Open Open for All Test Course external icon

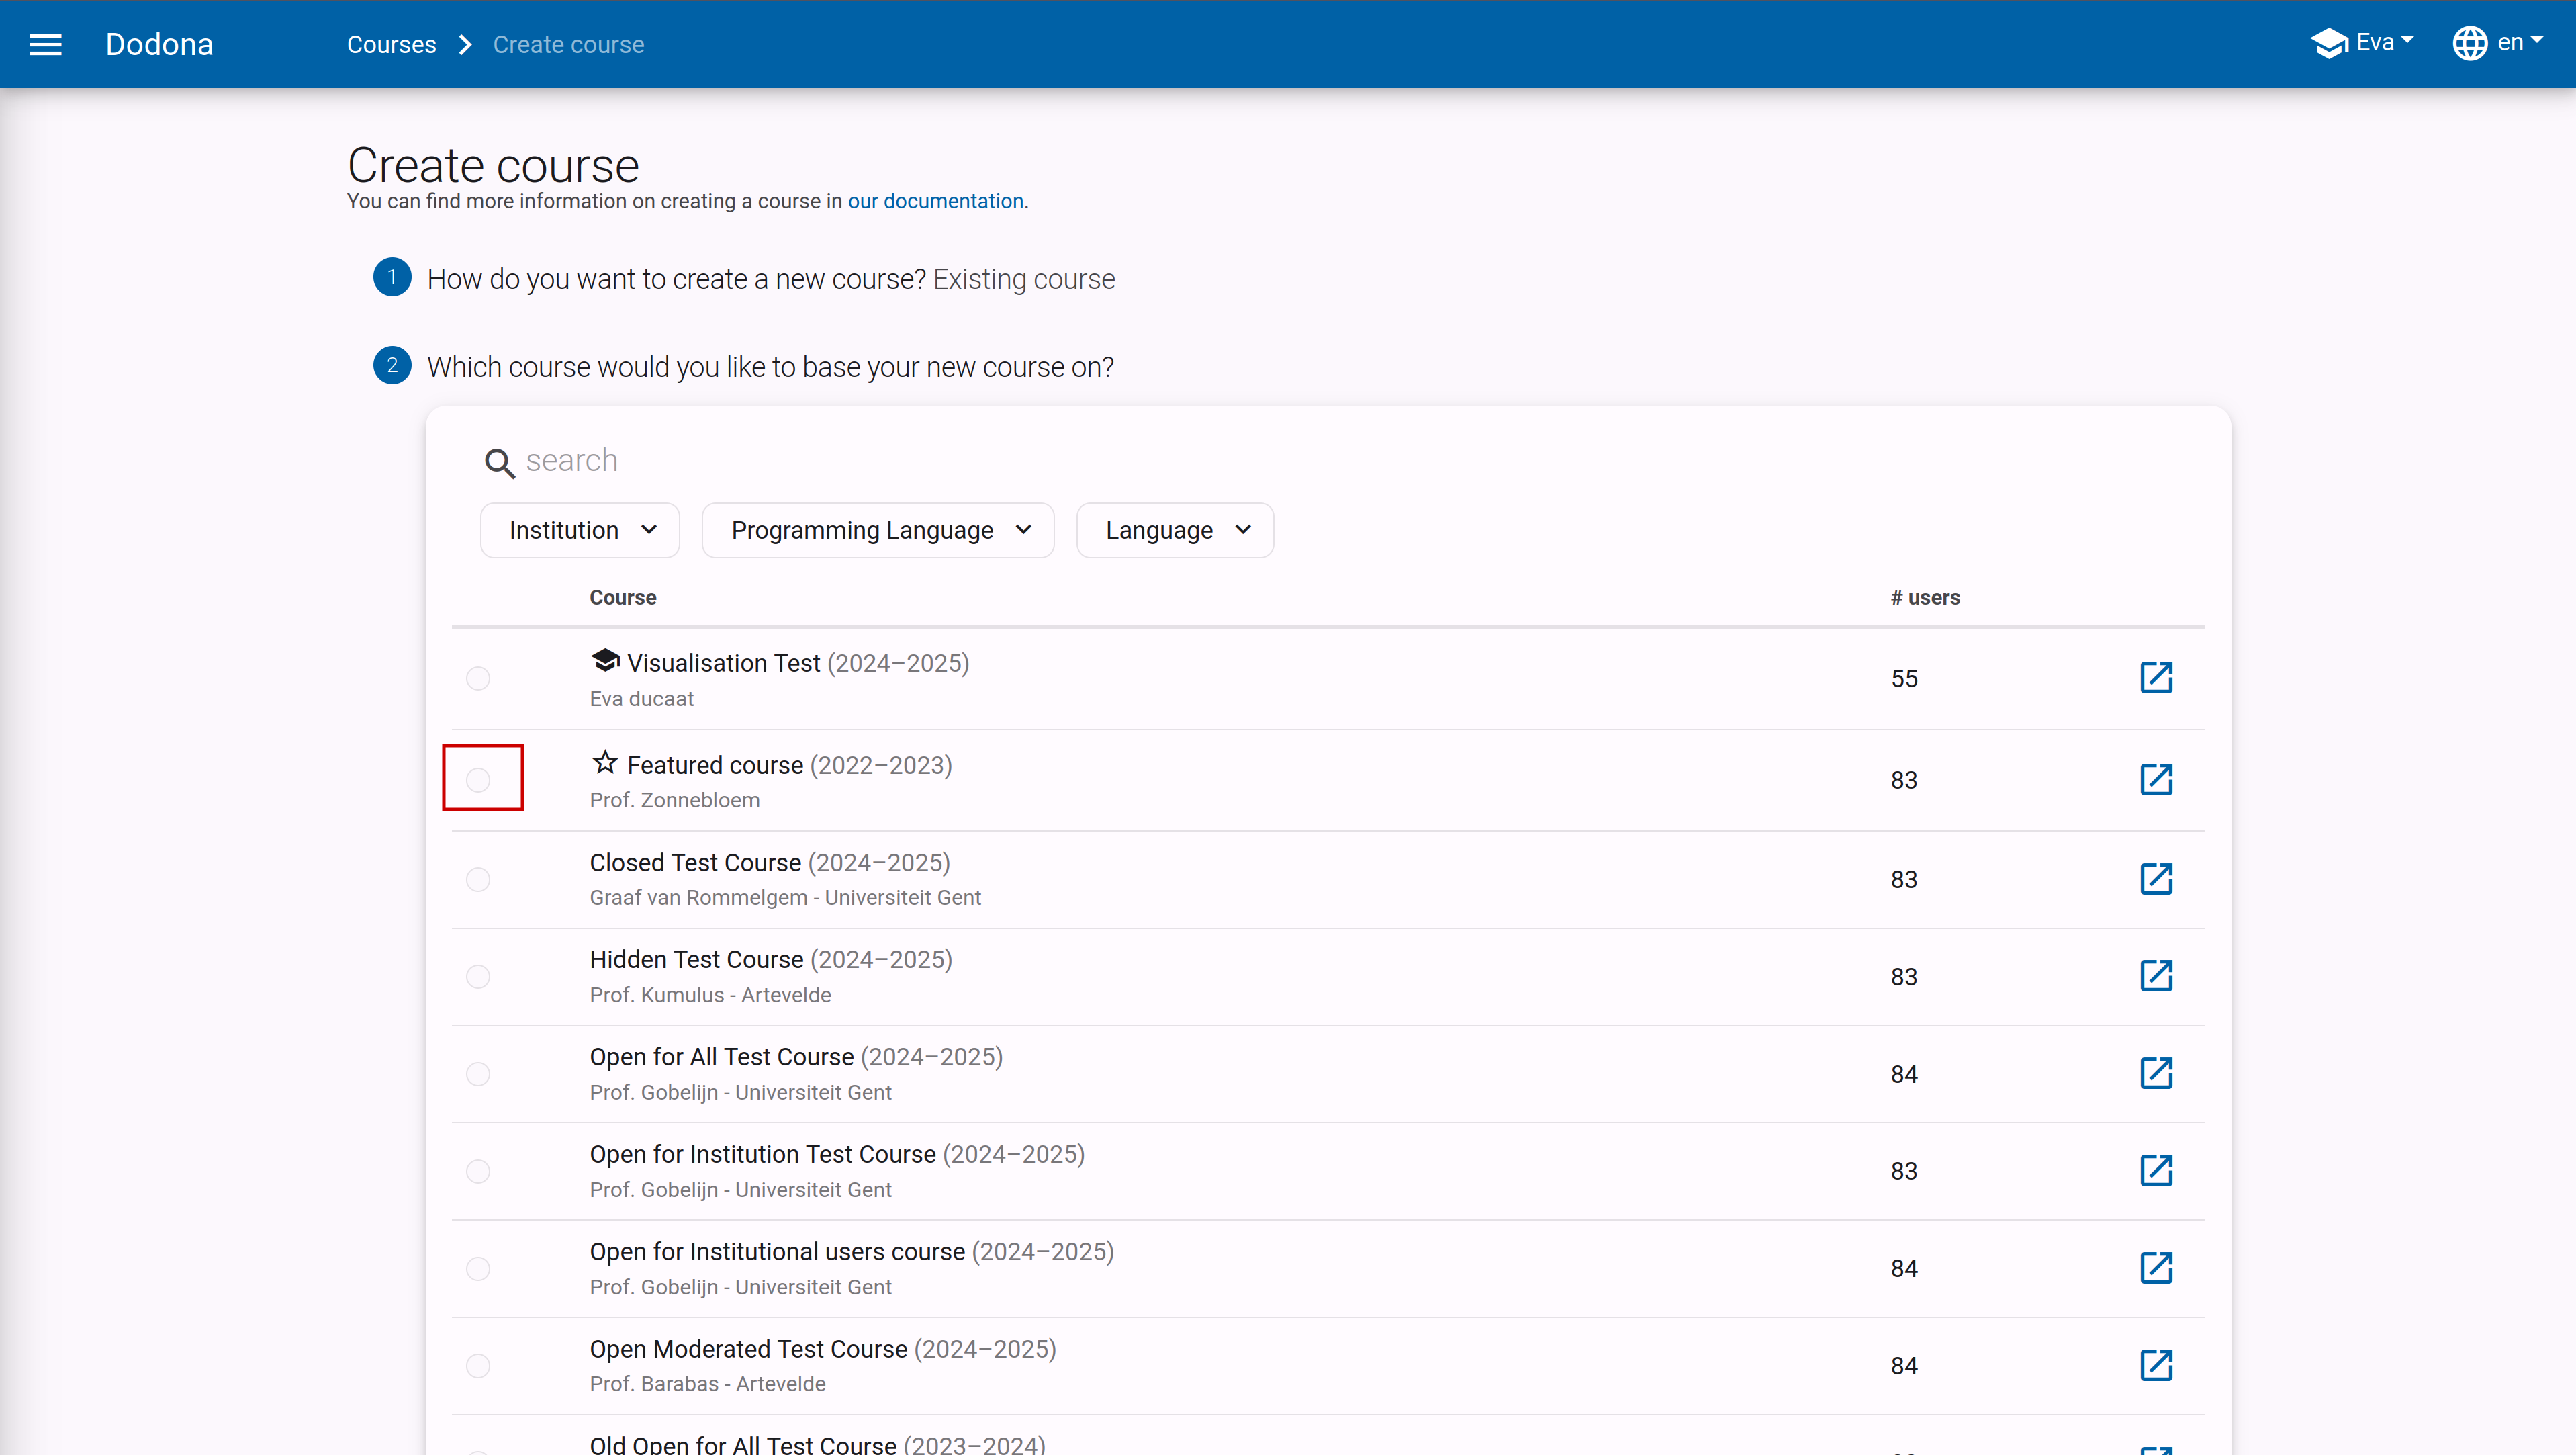click(x=2156, y=1073)
